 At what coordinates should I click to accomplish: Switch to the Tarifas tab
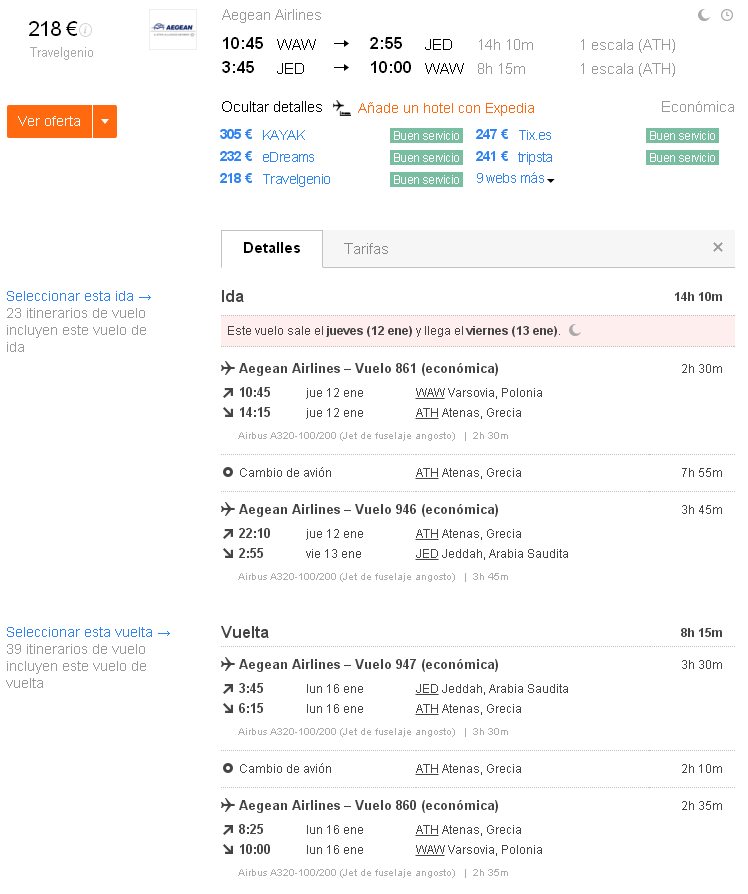366,249
